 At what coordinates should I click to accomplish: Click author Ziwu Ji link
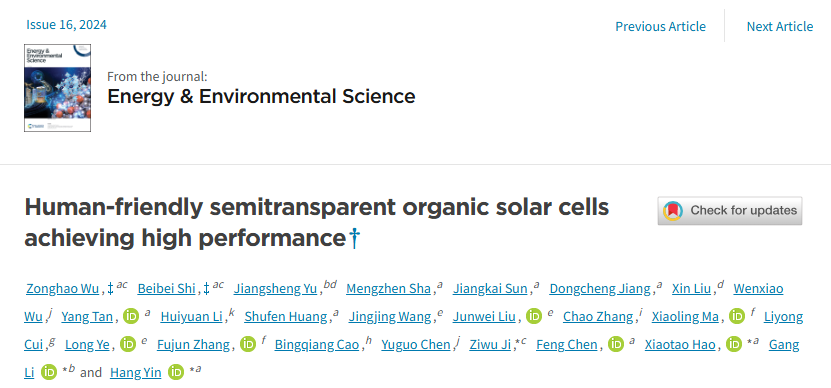click(x=490, y=345)
